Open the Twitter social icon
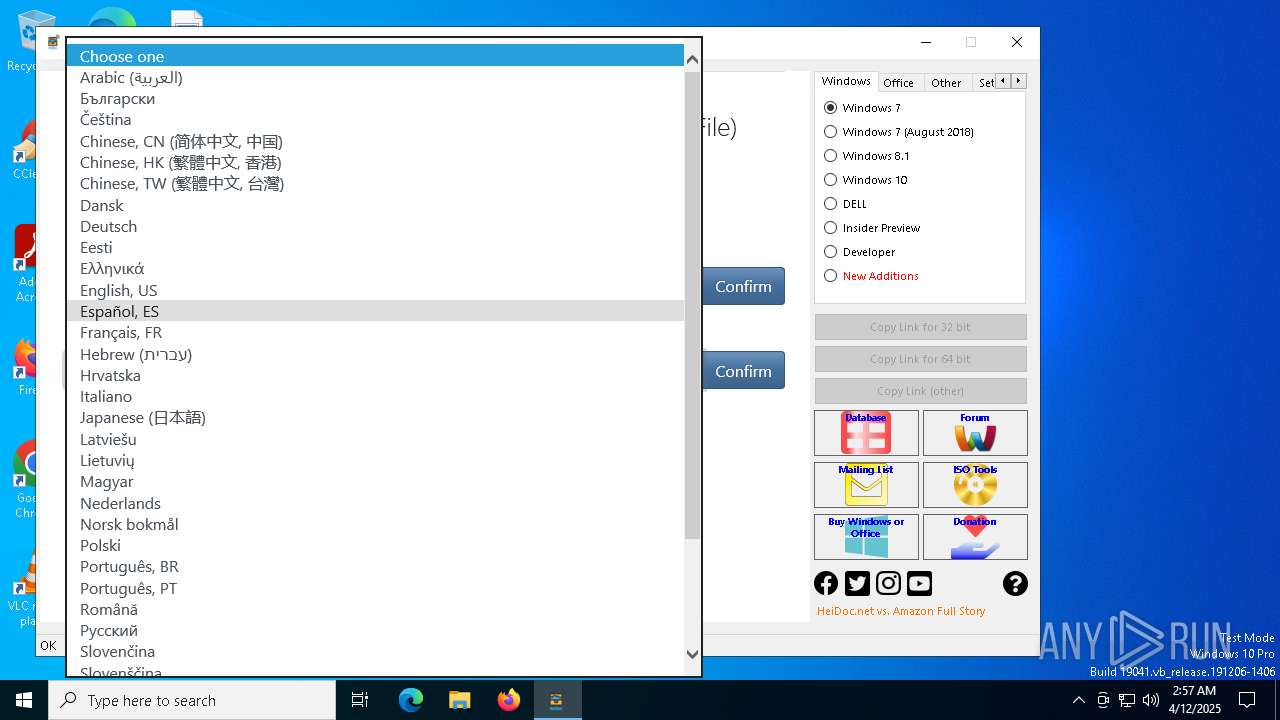The width and height of the screenshot is (1280, 720). coord(857,583)
